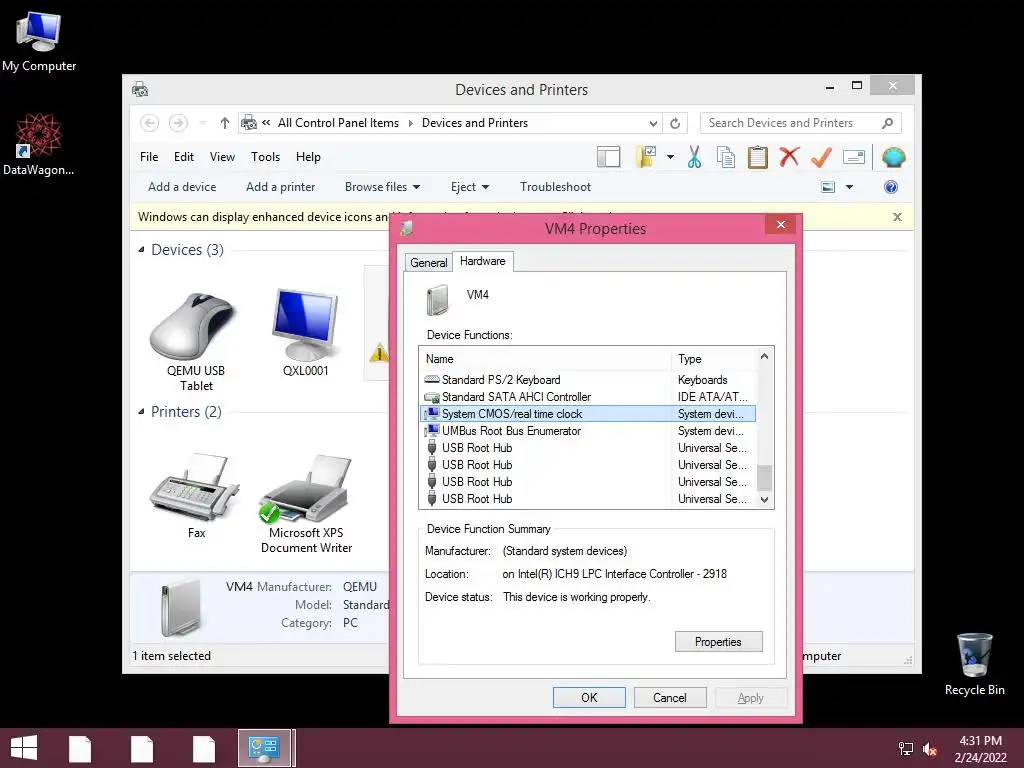Image resolution: width=1024 pixels, height=768 pixels.
Task: Click the Type column header
Action: (714, 359)
